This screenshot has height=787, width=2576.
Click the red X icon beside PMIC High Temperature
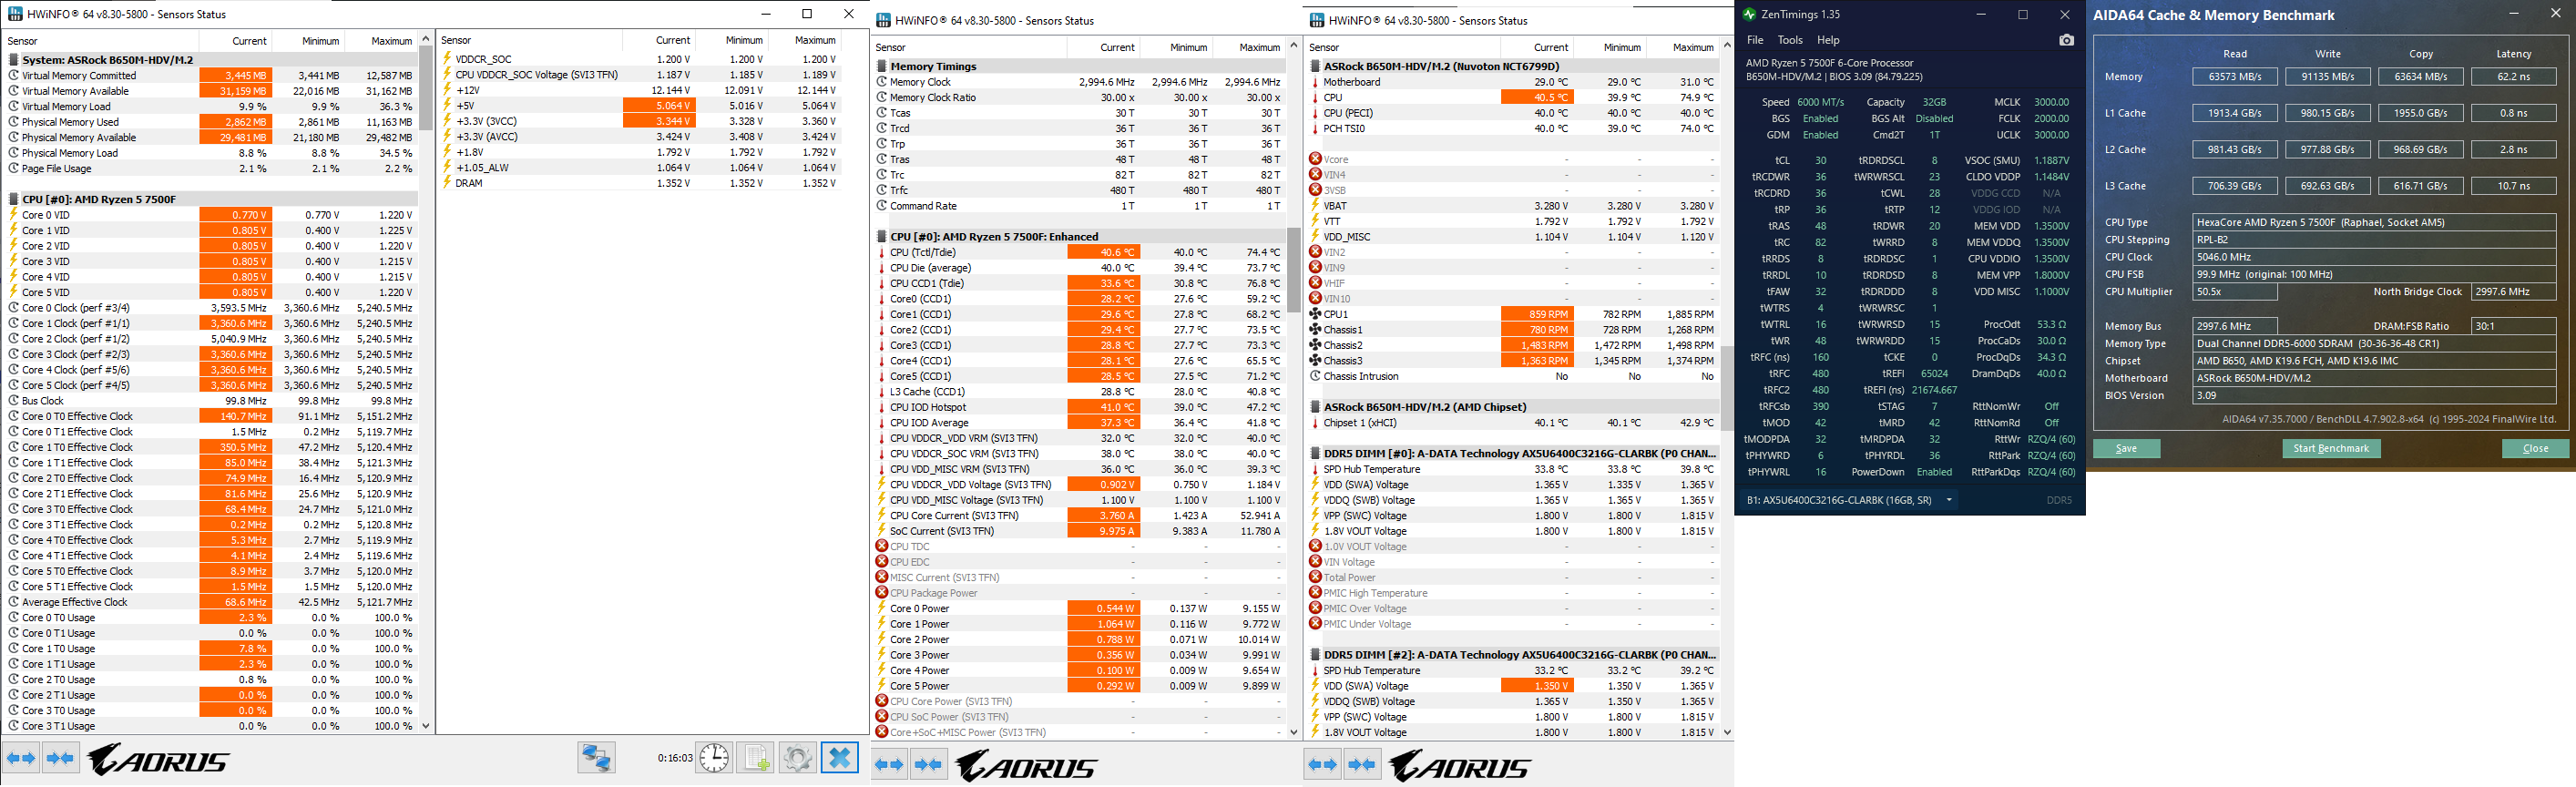pos(1315,593)
